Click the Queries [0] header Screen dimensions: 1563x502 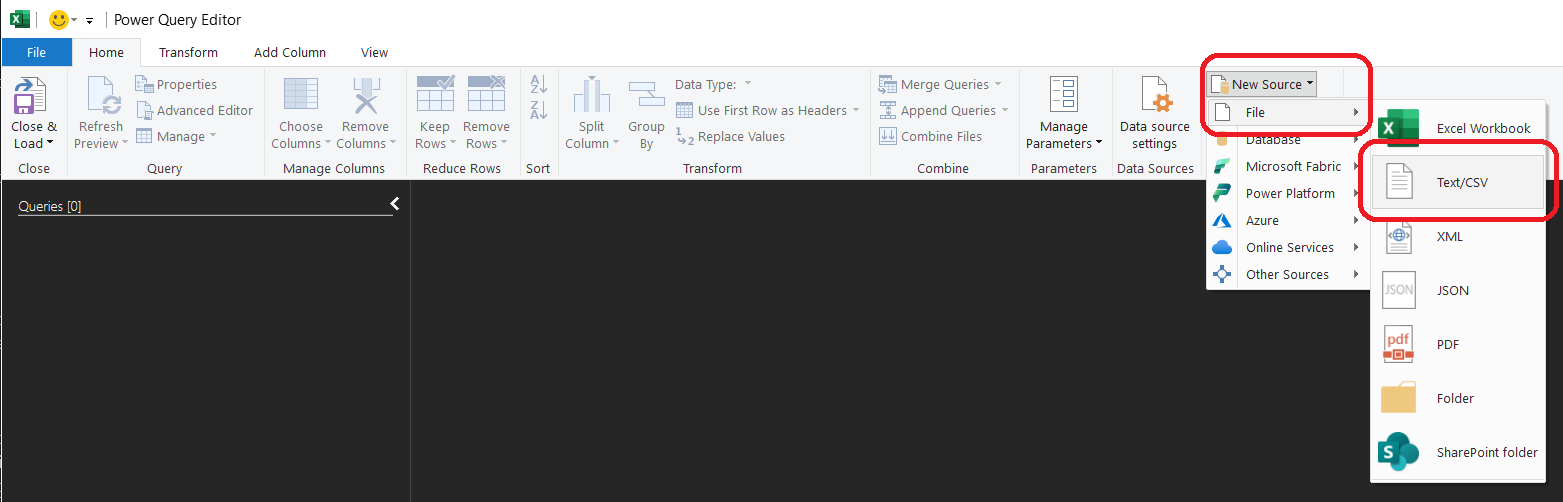coord(50,206)
